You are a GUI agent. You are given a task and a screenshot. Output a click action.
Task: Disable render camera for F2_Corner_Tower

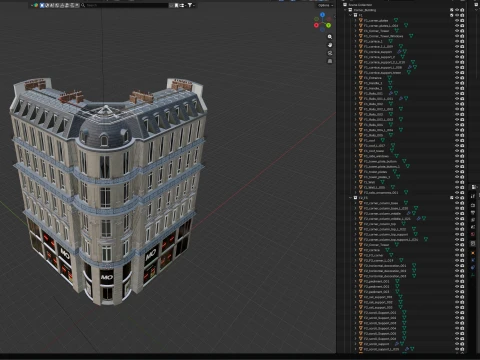pyautogui.click(x=462, y=245)
